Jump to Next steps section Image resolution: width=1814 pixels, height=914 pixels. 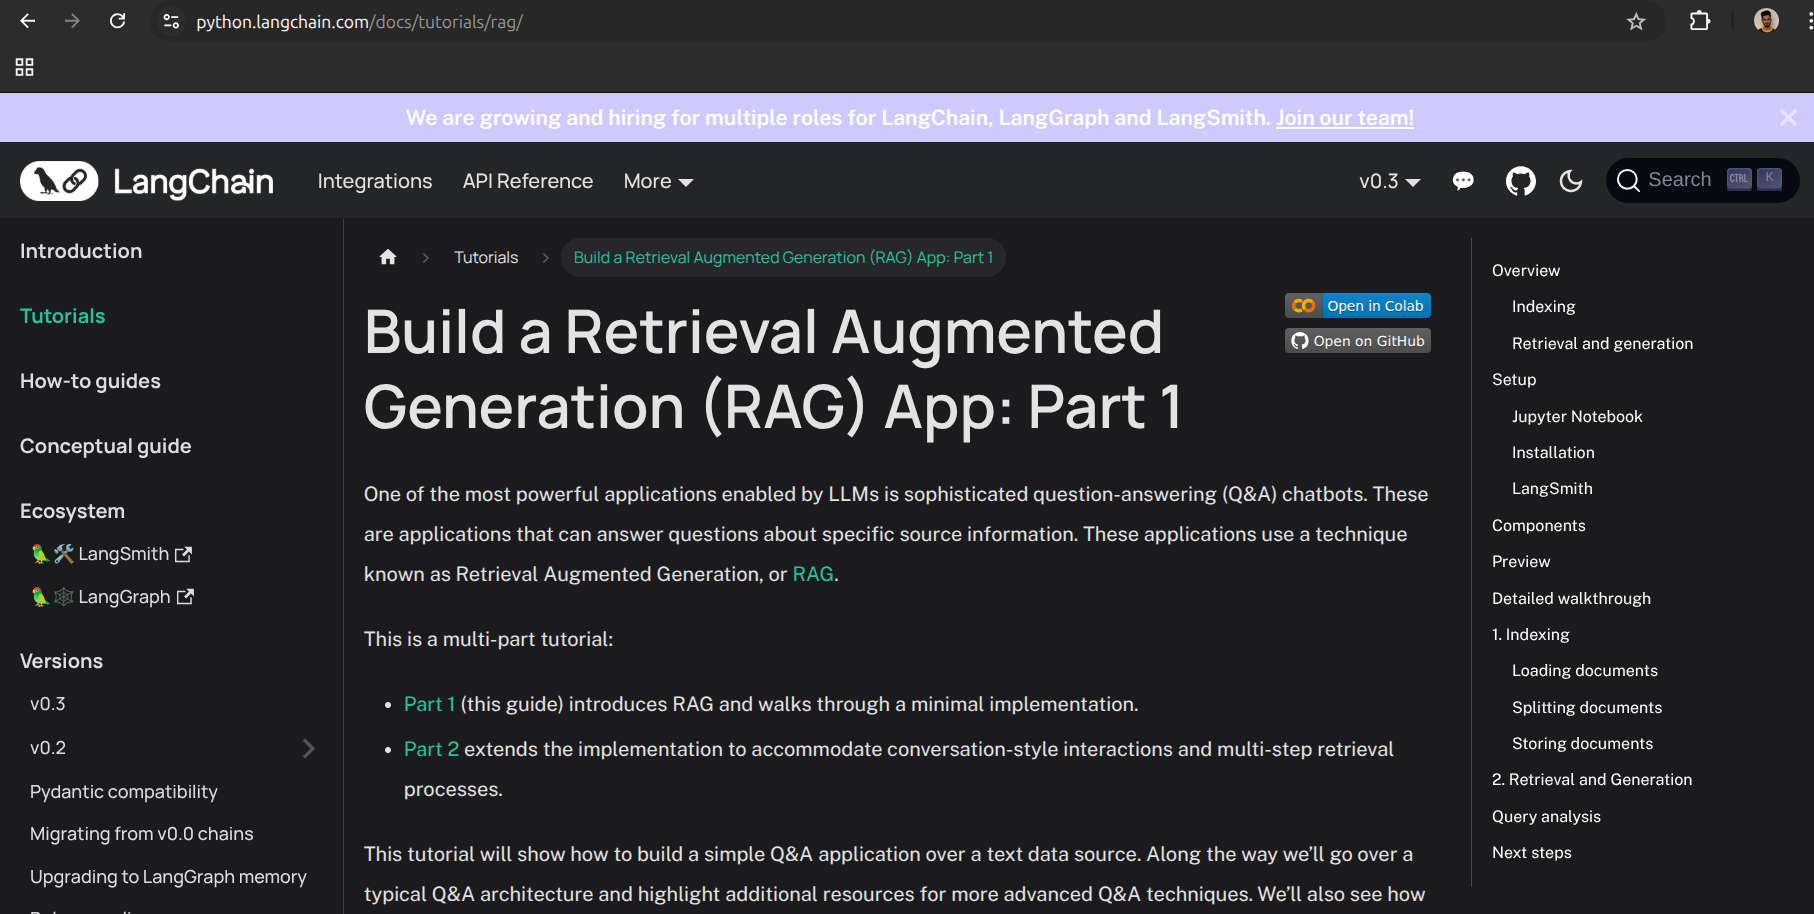pos(1532,852)
